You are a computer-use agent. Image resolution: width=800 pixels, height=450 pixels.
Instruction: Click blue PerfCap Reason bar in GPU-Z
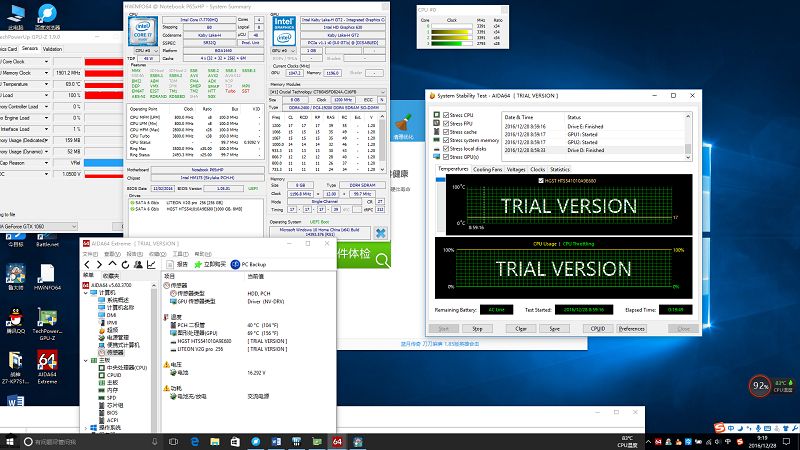tap(104, 163)
